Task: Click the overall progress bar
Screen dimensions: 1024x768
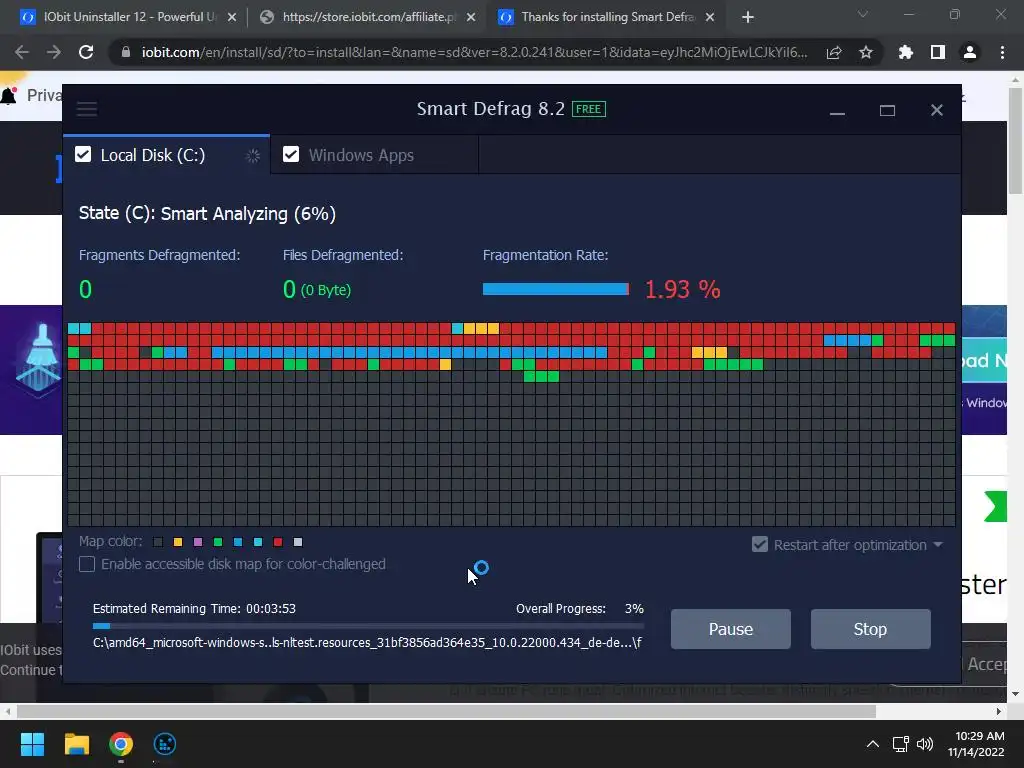Action: tap(368, 626)
